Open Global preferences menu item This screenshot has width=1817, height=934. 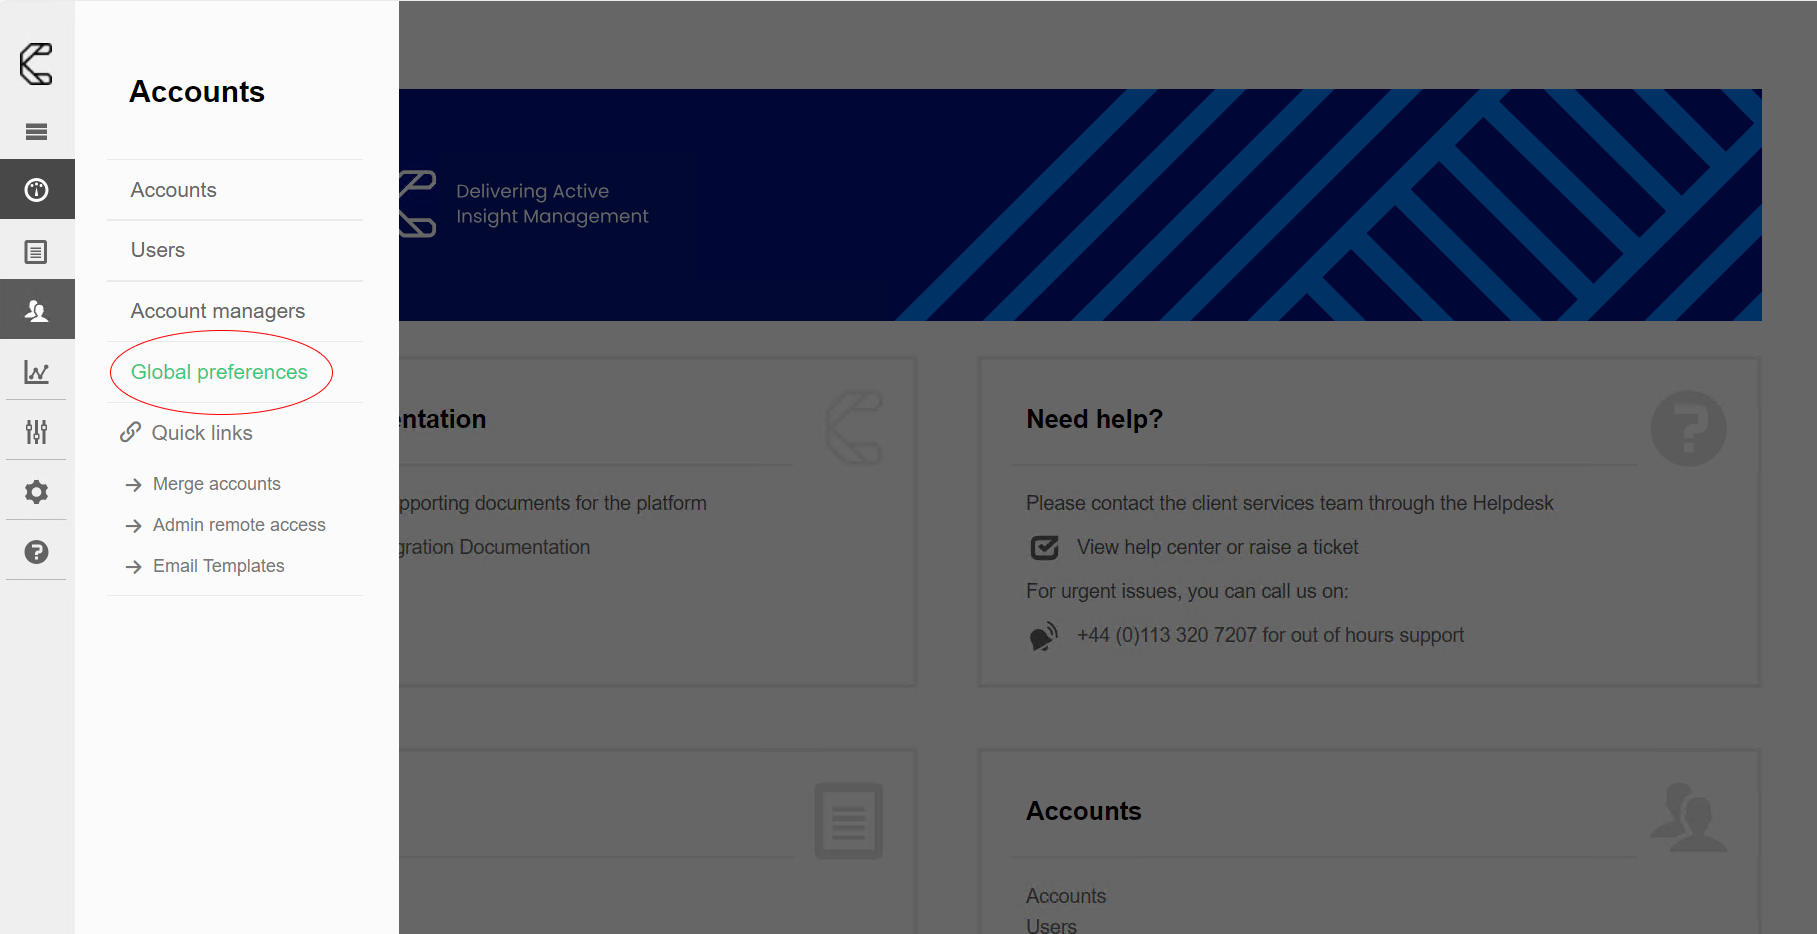point(219,372)
